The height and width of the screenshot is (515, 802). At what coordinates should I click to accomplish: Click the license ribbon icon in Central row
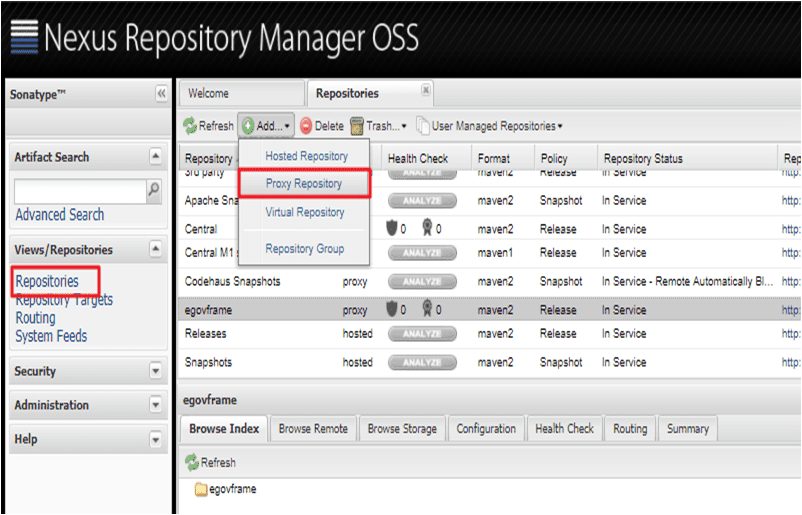pos(427,228)
